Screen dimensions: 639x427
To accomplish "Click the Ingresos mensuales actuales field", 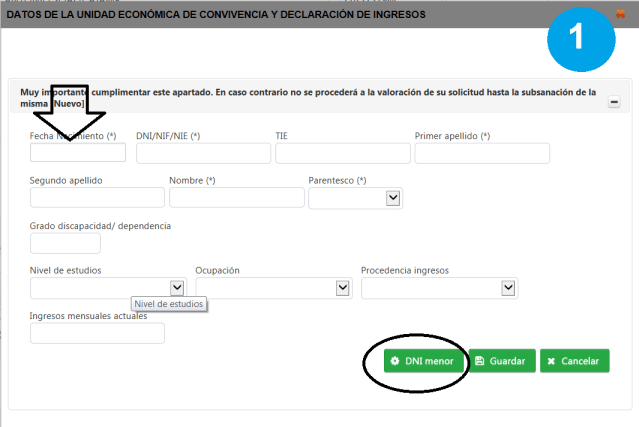I will [97, 333].
